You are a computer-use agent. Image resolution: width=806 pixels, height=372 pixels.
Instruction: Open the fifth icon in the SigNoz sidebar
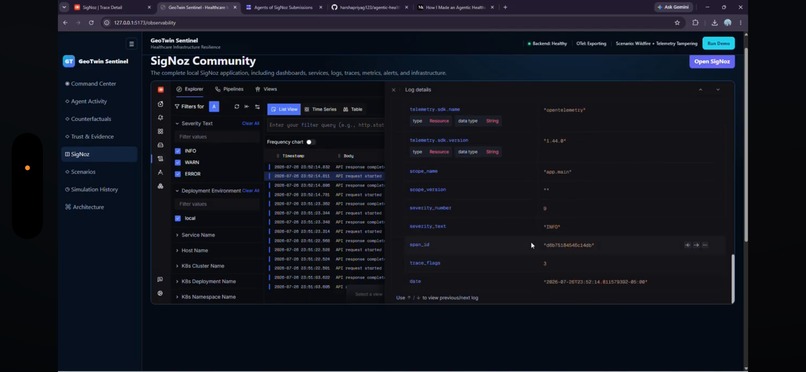point(160,145)
